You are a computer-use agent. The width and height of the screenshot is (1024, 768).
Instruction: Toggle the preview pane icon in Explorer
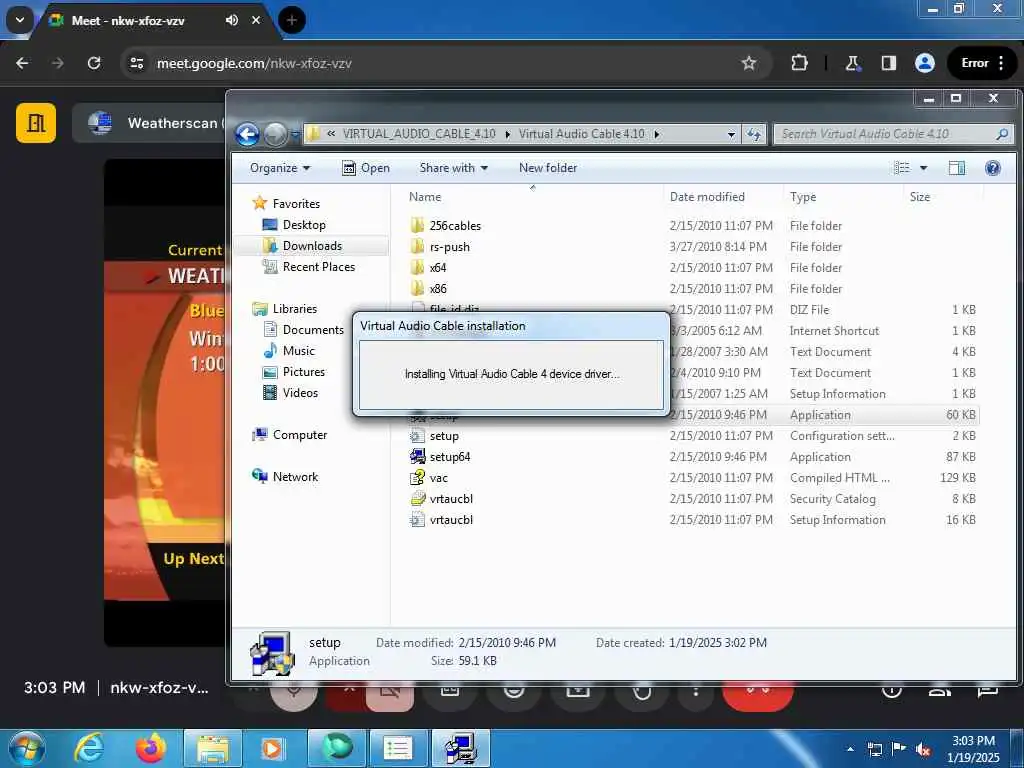click(x=957, y=168)
